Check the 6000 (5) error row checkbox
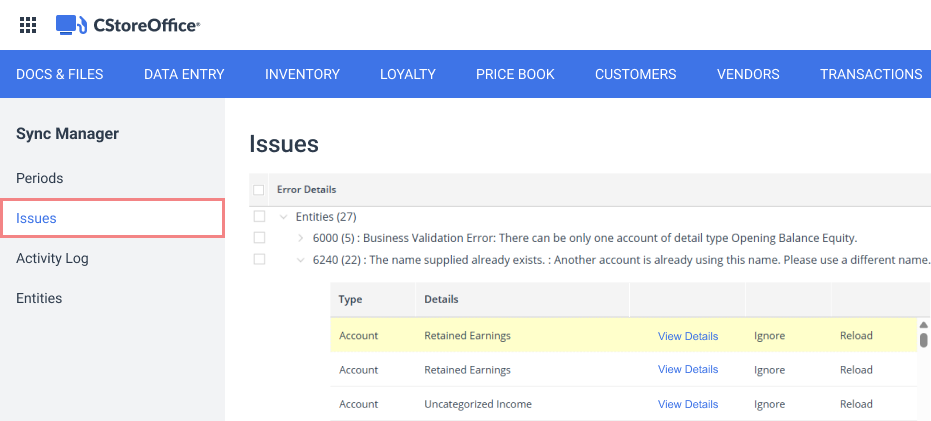The width and height of the screenshot is (931, 421). [x=259, y=238]
